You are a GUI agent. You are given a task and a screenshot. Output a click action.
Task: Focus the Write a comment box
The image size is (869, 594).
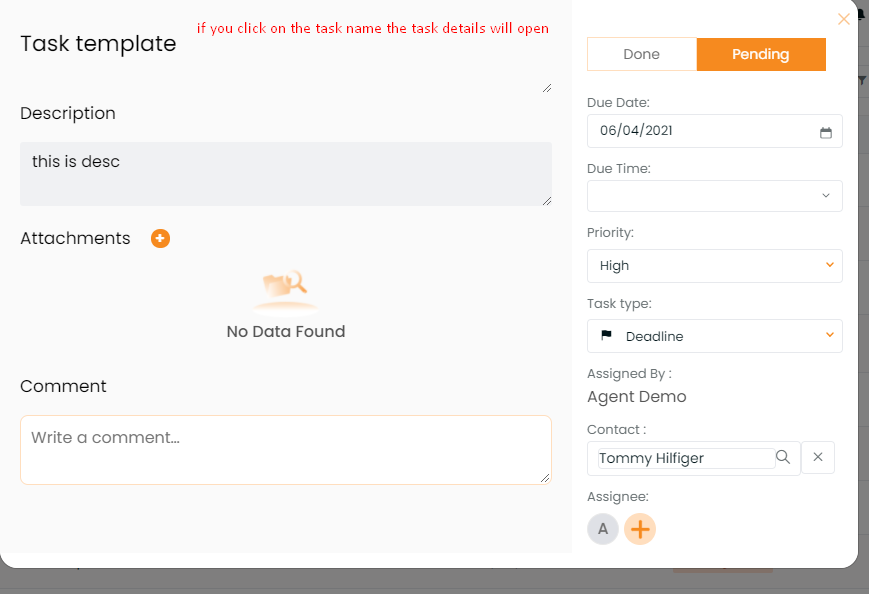click(x=285, y=450)
